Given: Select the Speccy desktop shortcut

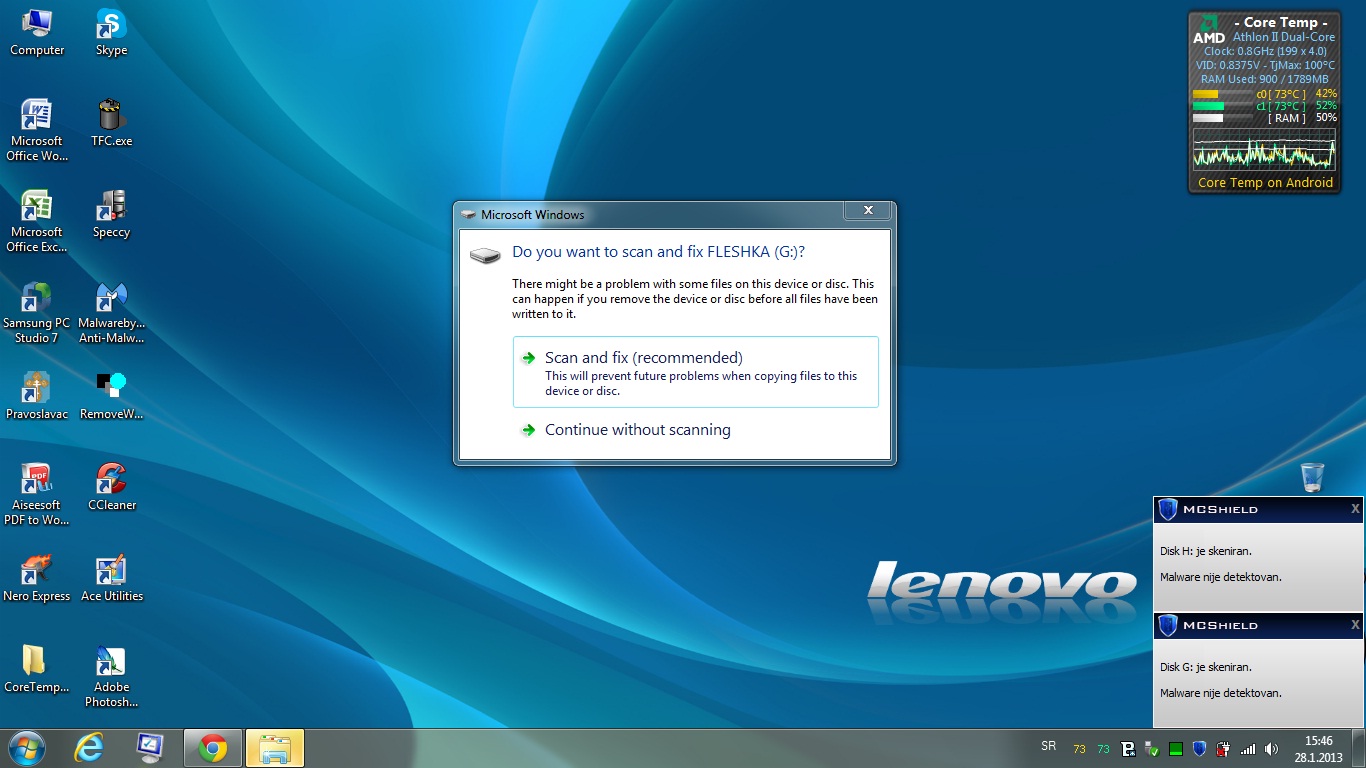Looking at the screenshot, I should [111, 214].
